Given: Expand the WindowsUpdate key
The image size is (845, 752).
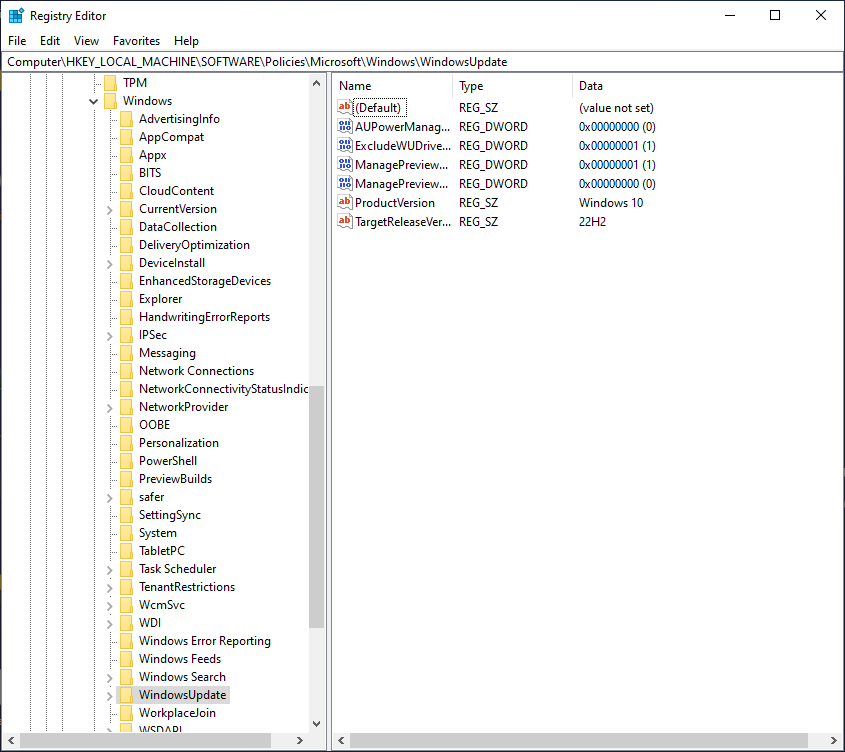Looking at the screenshot, I should [x=109, y=695].
